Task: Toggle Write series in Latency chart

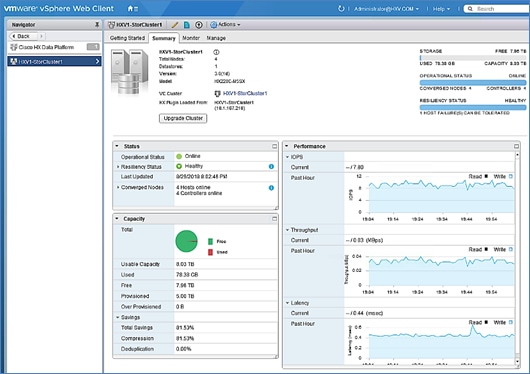Action: (503, 322)
